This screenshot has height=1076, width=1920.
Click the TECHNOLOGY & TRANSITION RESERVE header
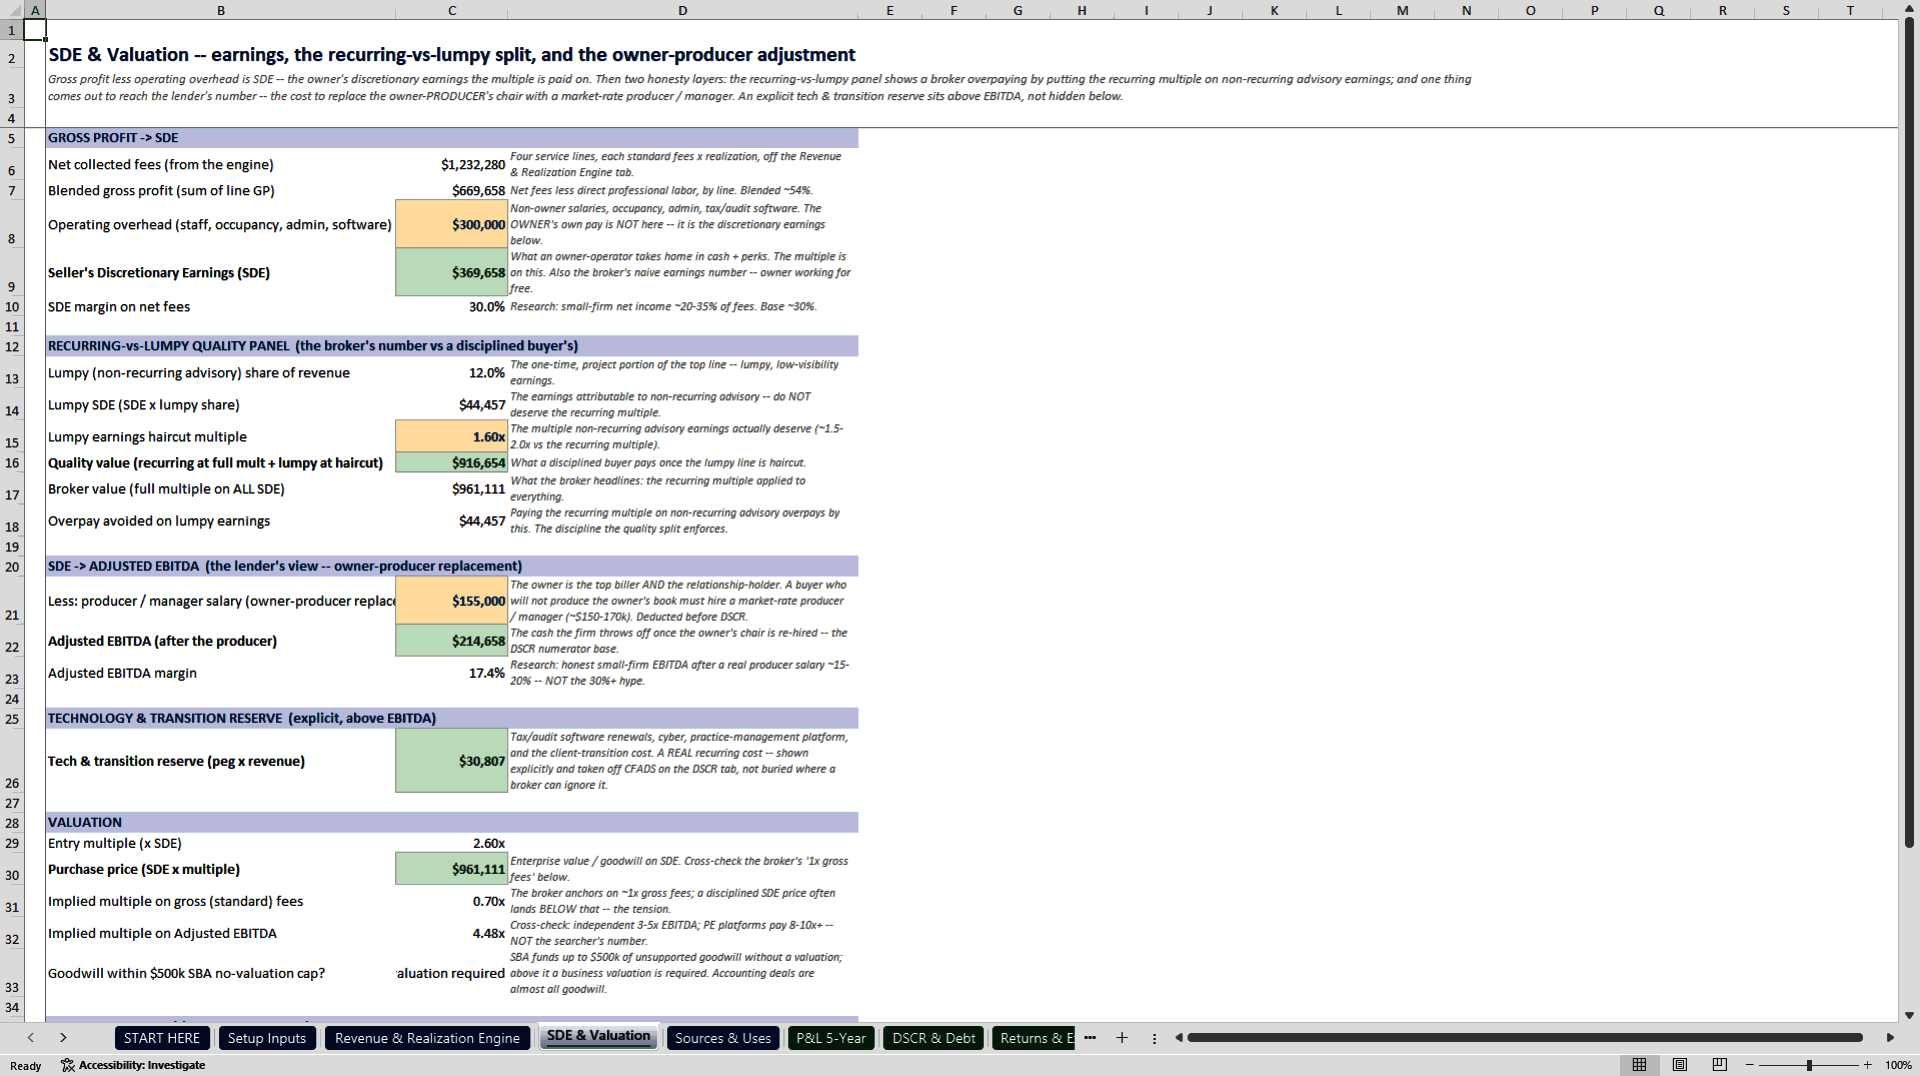pos(452,718)
